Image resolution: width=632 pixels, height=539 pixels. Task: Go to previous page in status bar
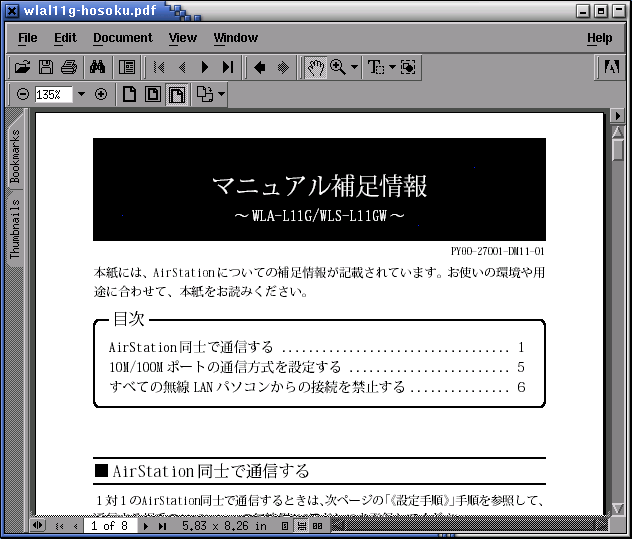tap(75, 526)
